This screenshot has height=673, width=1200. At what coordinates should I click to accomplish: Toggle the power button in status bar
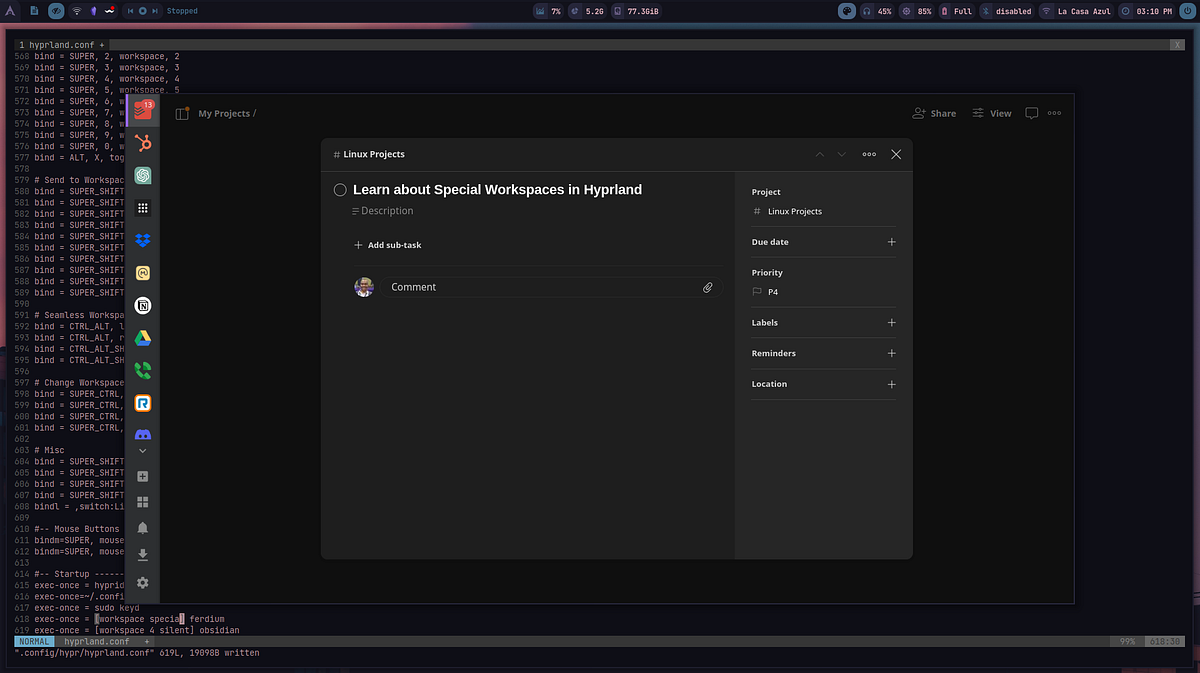[x=1186, y=11]
